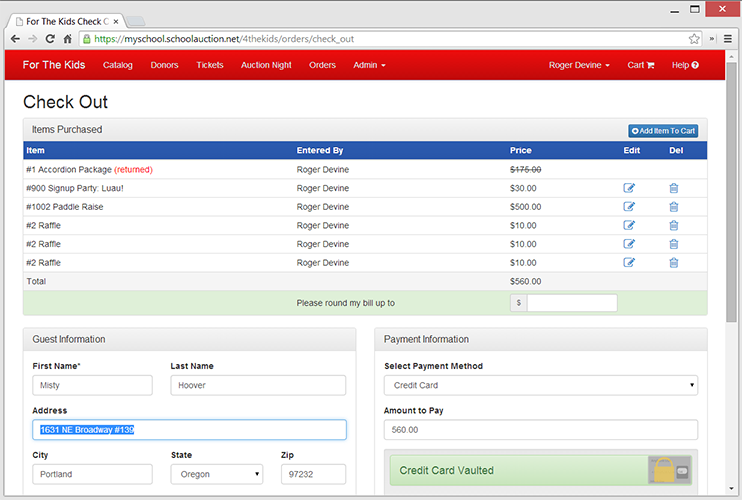
Task: Edit the #1002 Paddle Raise item
Action: click(x=629, y=206)
